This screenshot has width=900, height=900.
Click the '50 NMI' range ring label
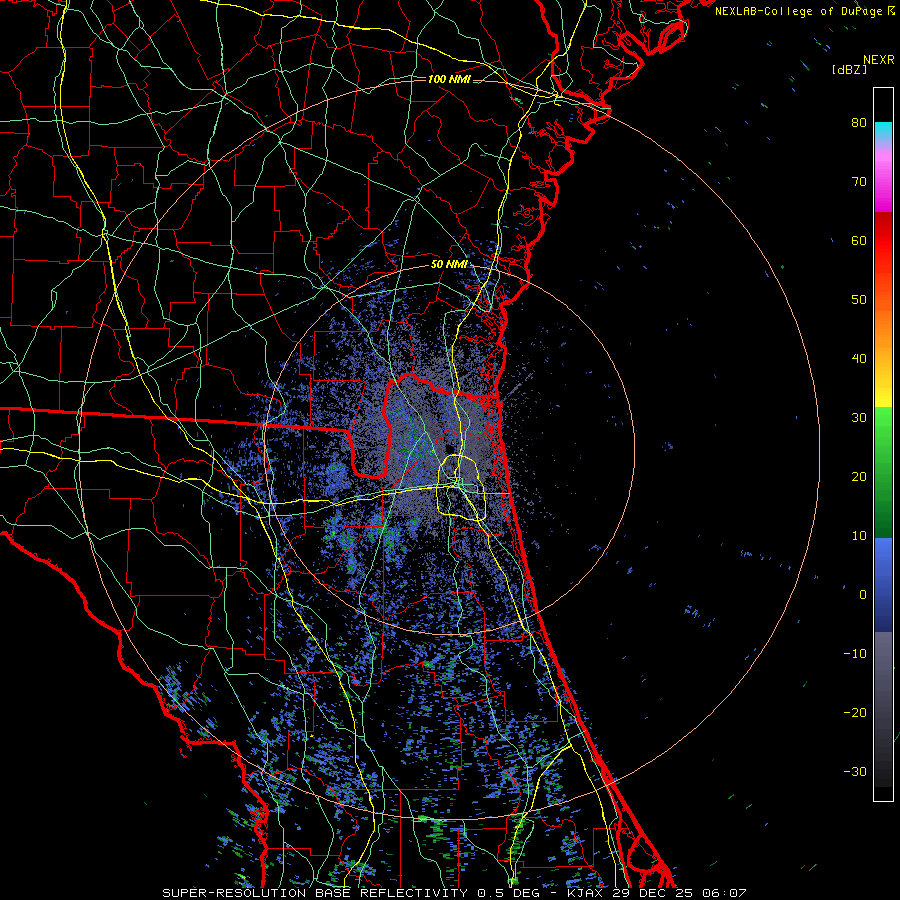coord(449,265)
